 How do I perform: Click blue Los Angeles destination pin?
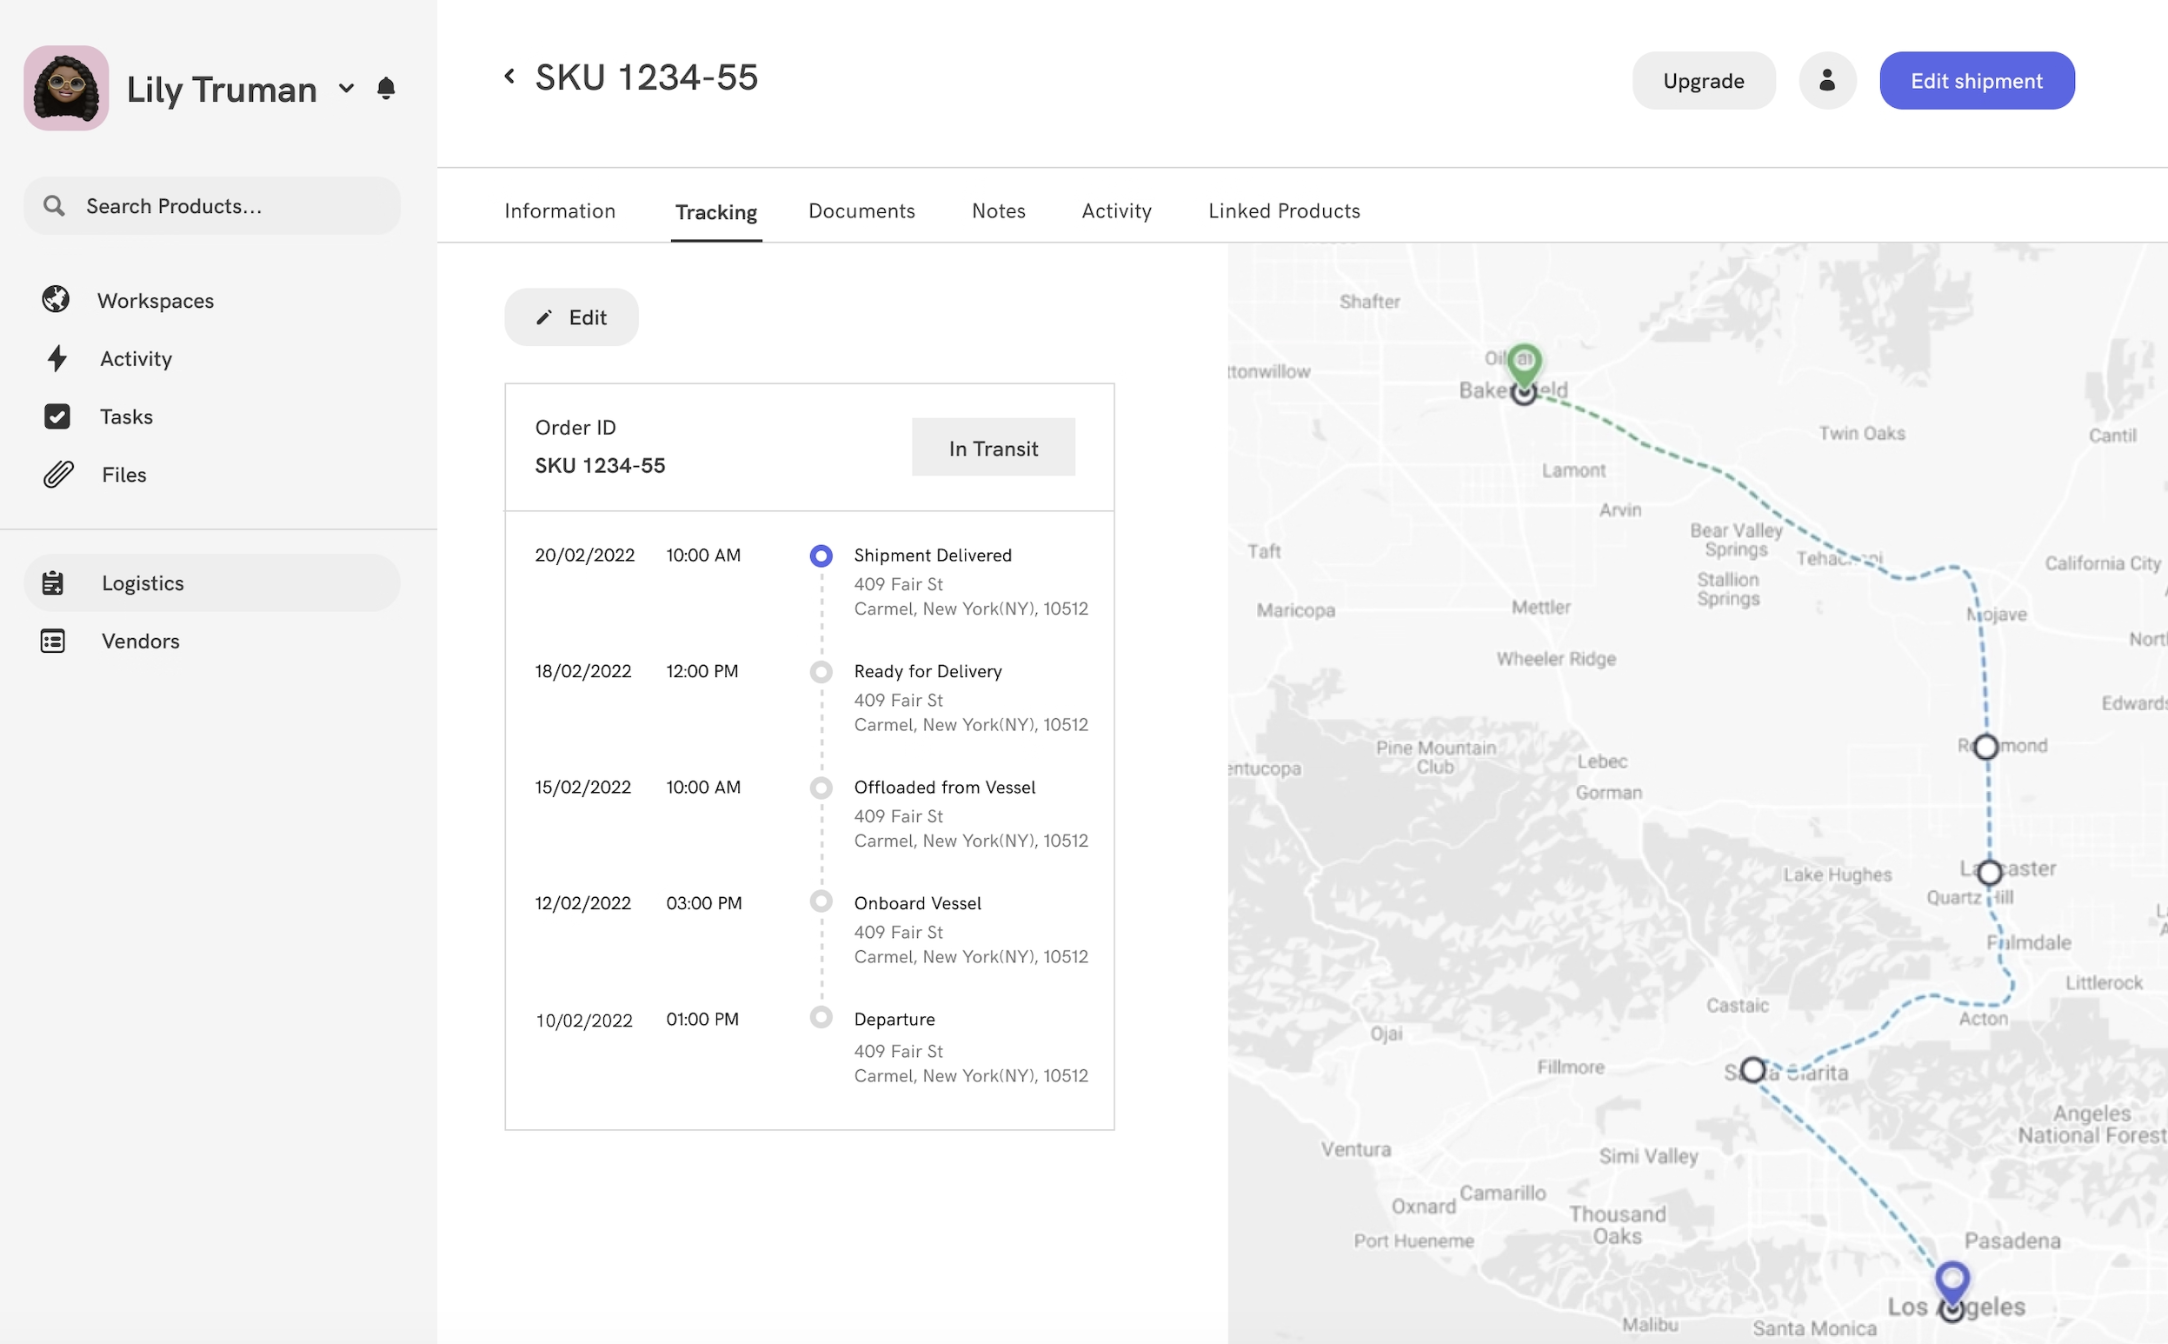click(1951, 1279)
